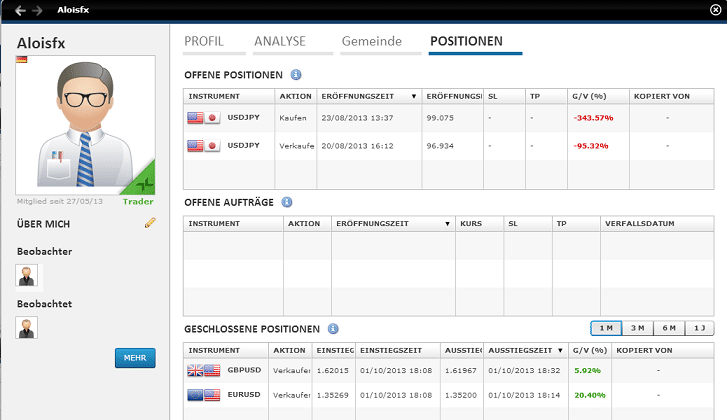
Task: Click the forward arrow in title bar
Action: 37,11
